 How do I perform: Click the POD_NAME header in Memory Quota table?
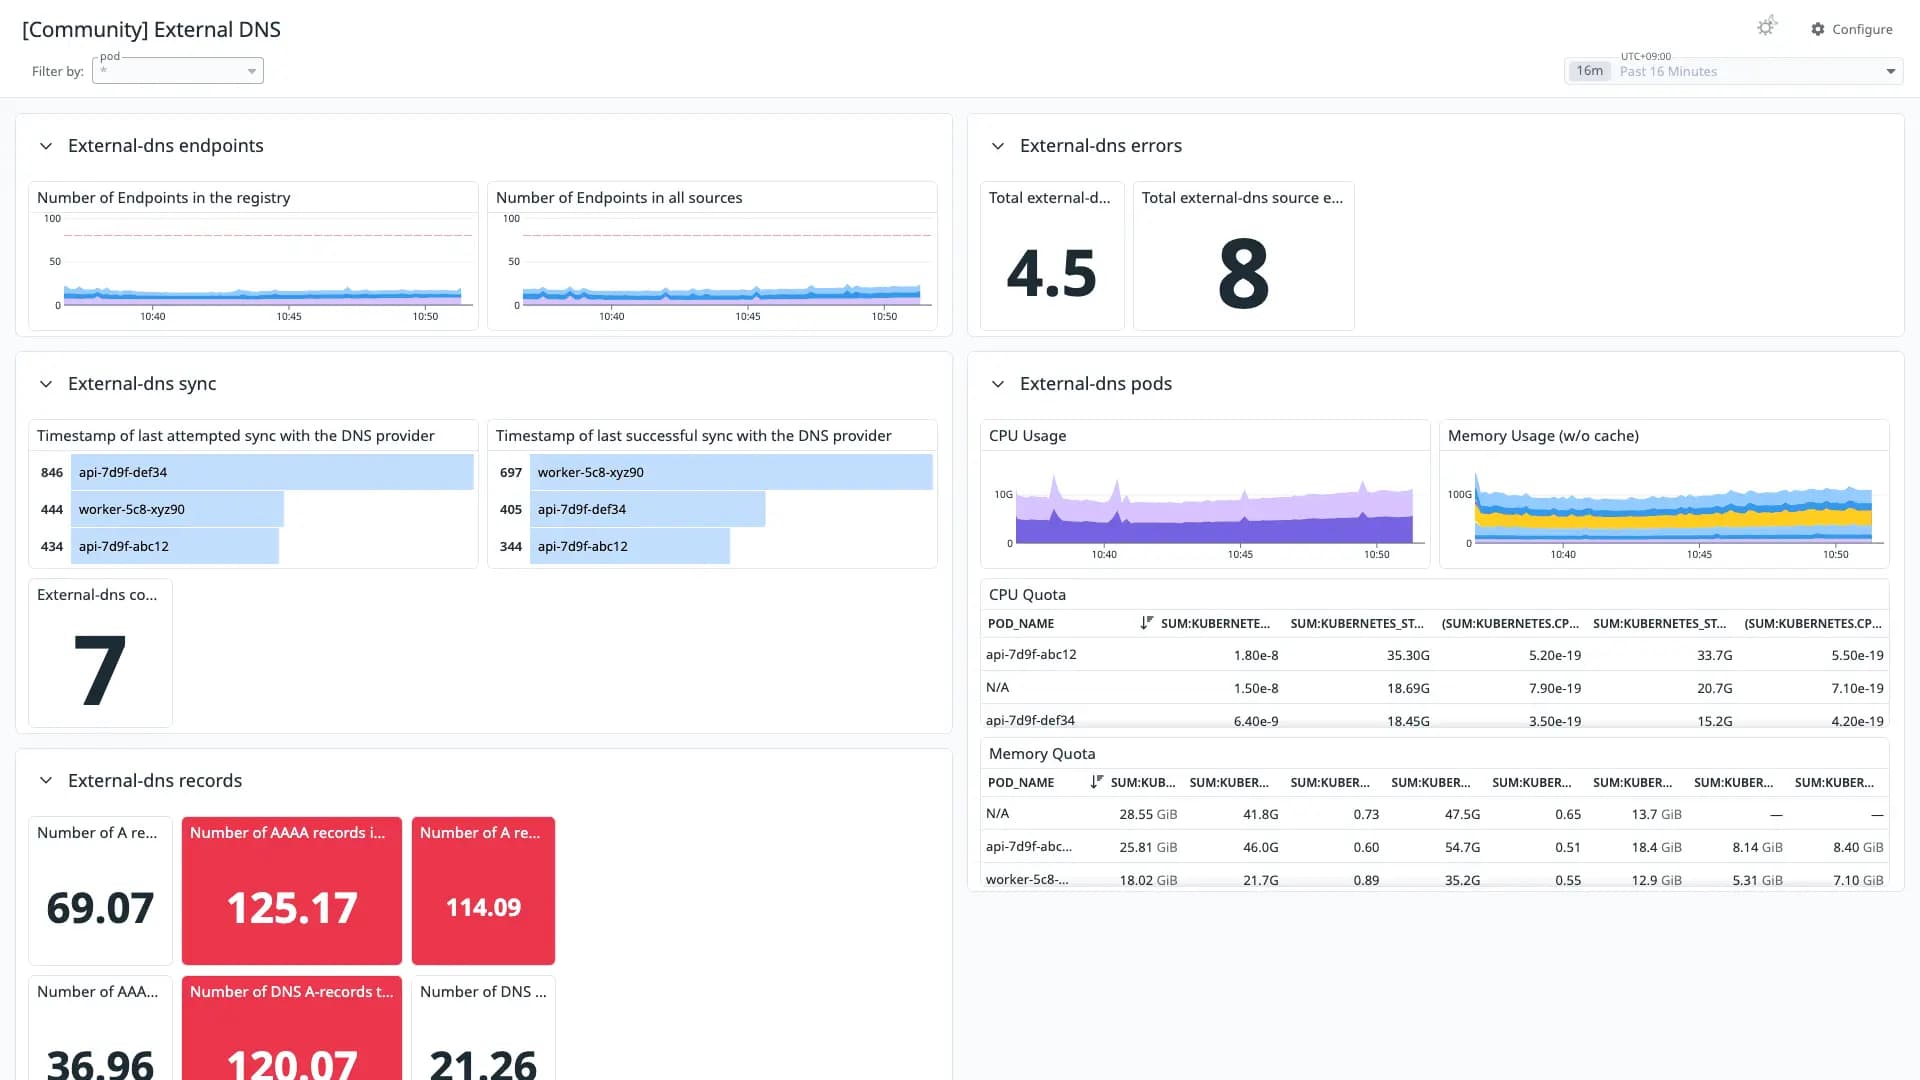click(1021, 782)
